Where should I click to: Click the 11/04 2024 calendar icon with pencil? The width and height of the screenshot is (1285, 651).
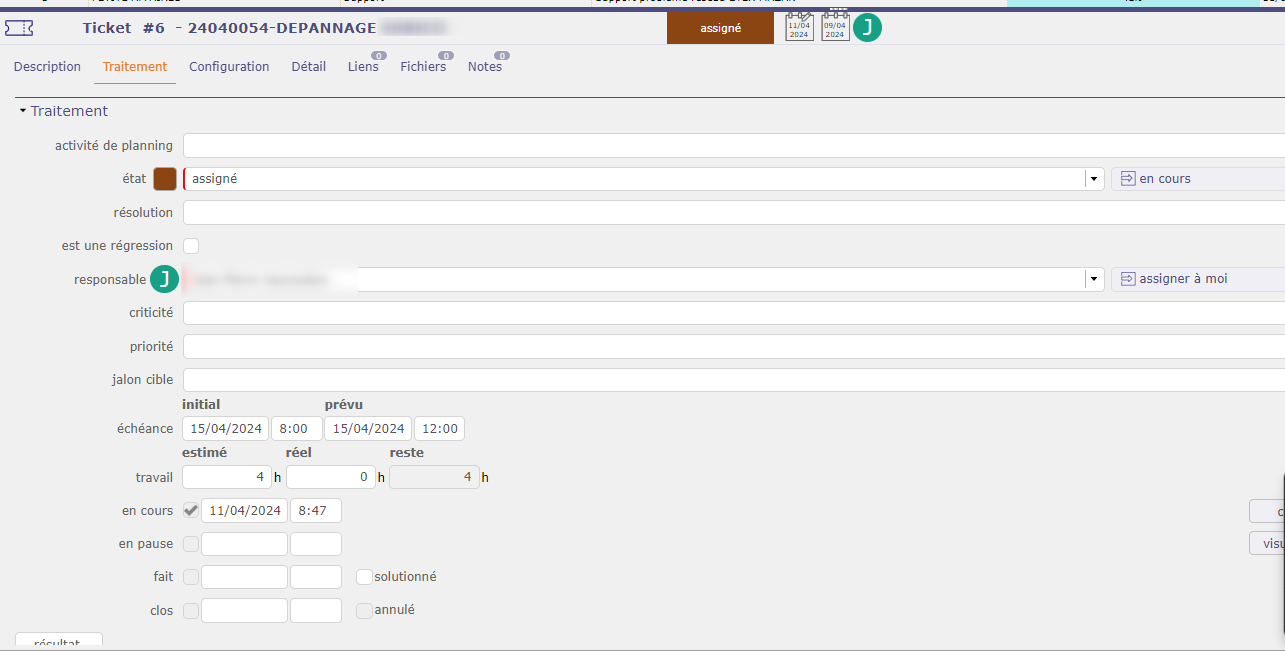click(799, 27)
